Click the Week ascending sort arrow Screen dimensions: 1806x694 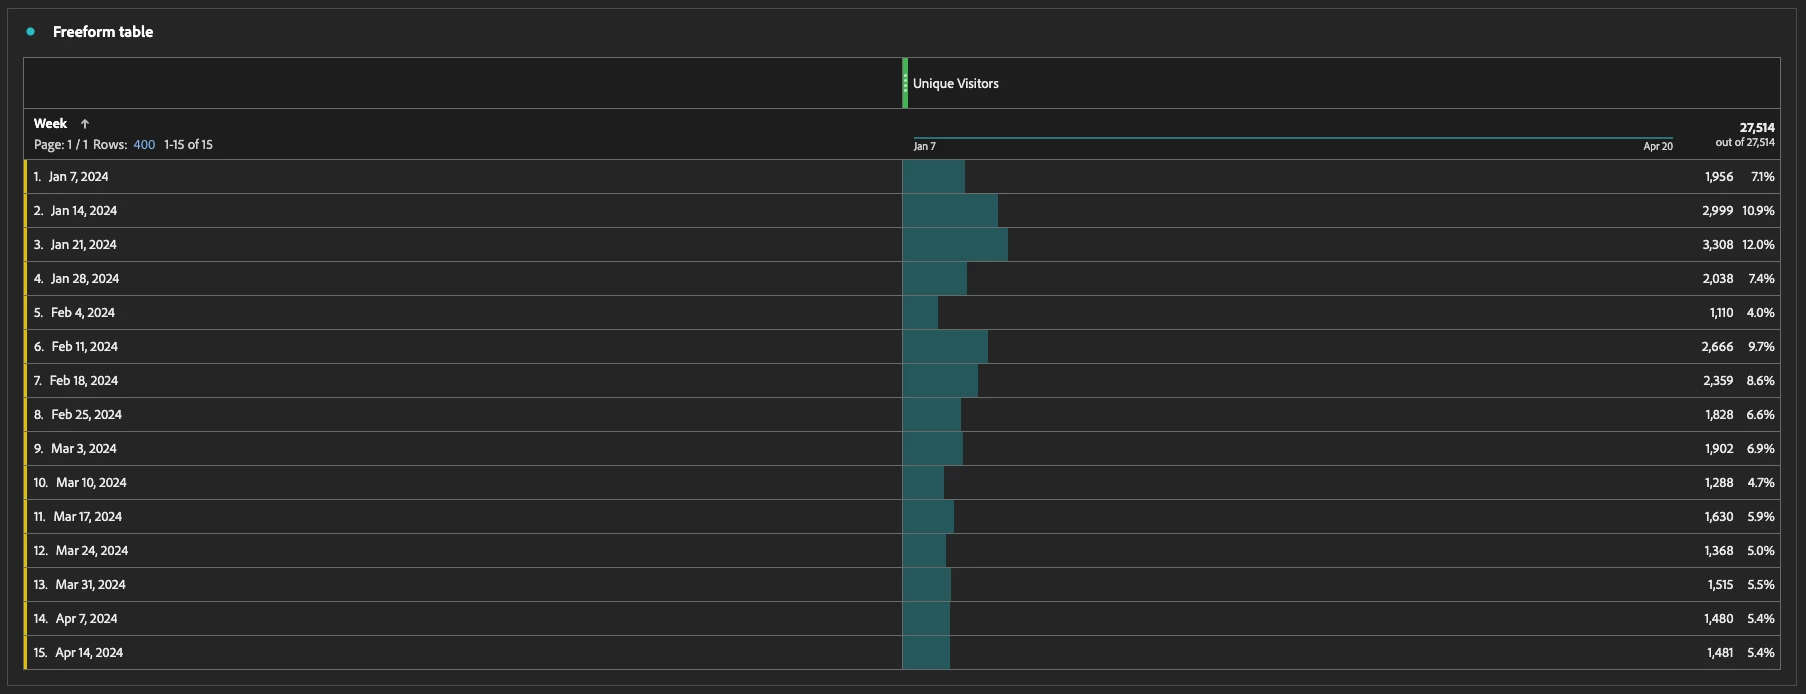point(85,124)
